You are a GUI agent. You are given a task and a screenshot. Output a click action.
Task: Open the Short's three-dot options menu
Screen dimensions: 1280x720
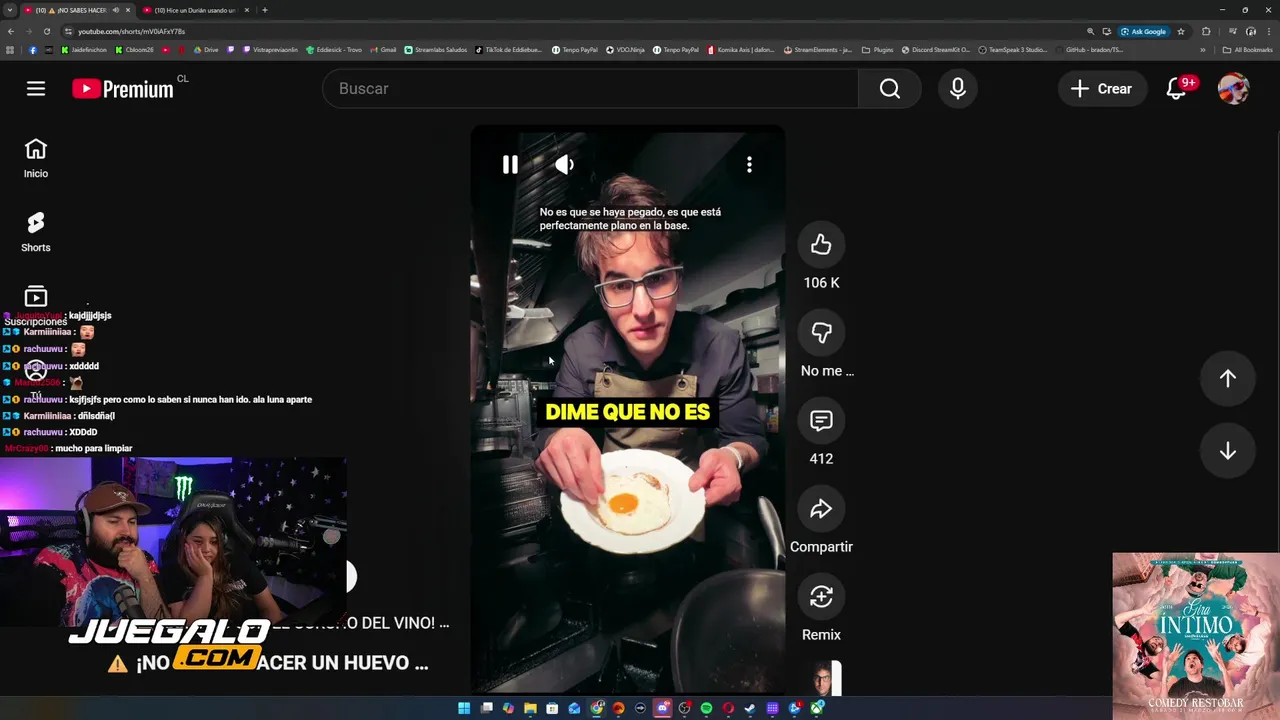click(749, 164)
